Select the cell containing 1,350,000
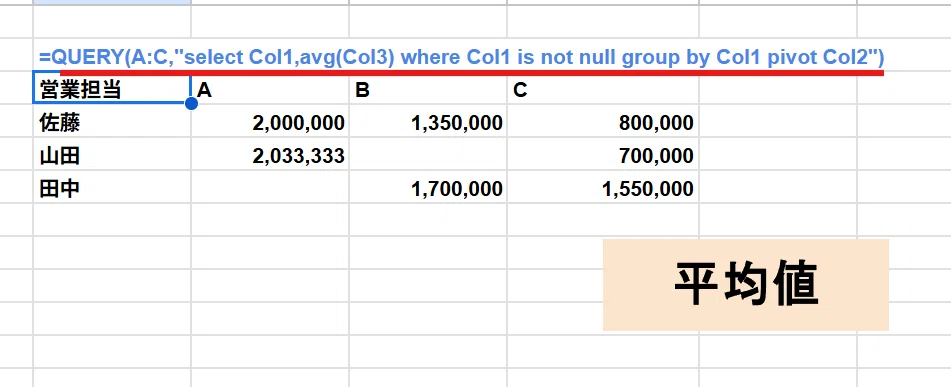Viewport: 951px width, 387px height. [428, 123]
